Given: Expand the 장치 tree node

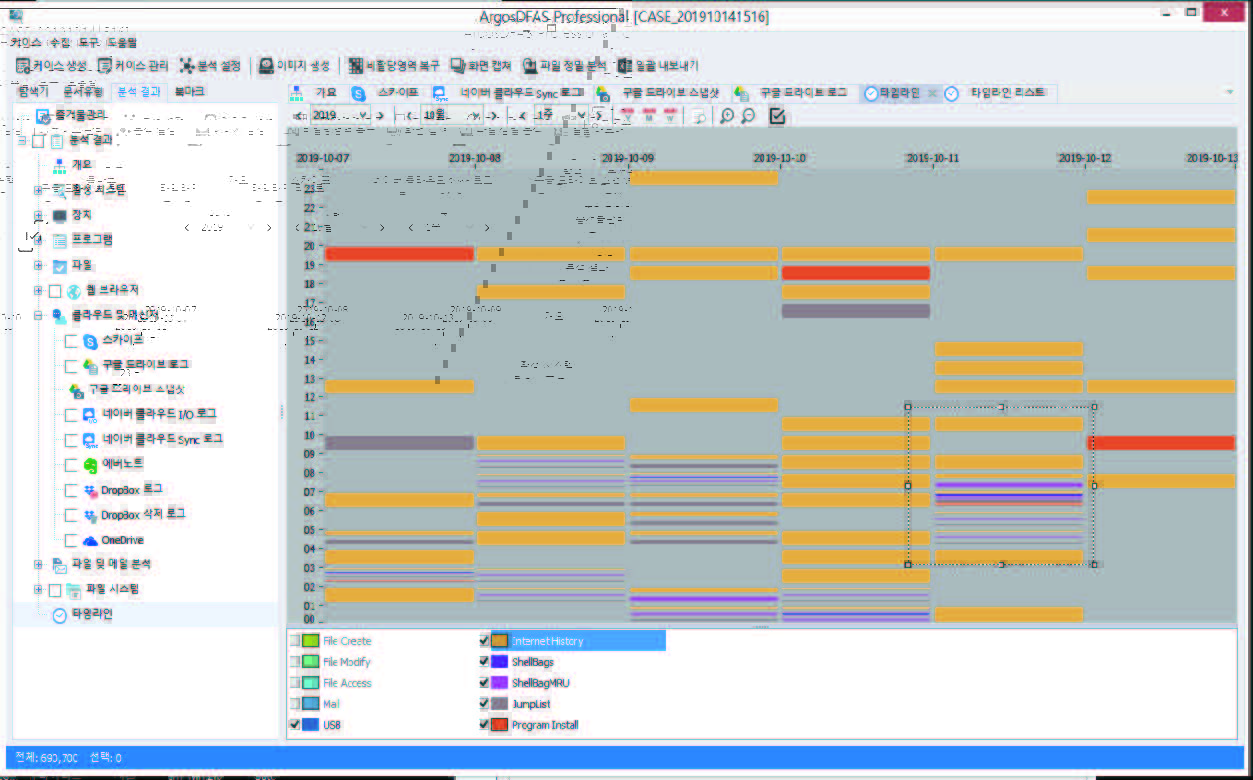Looking at the screenshot, I should coord(38,215).
